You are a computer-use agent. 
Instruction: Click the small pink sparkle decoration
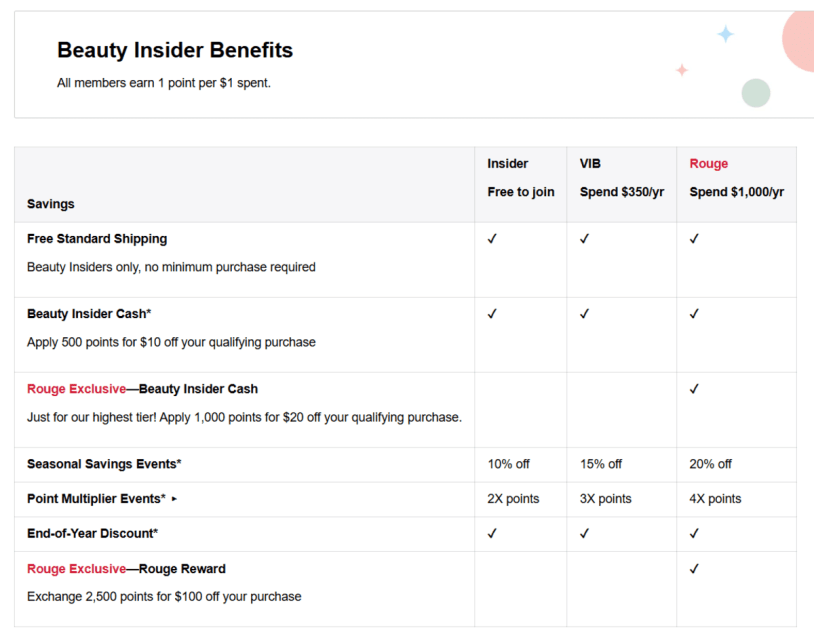click(x=682, y=70)
